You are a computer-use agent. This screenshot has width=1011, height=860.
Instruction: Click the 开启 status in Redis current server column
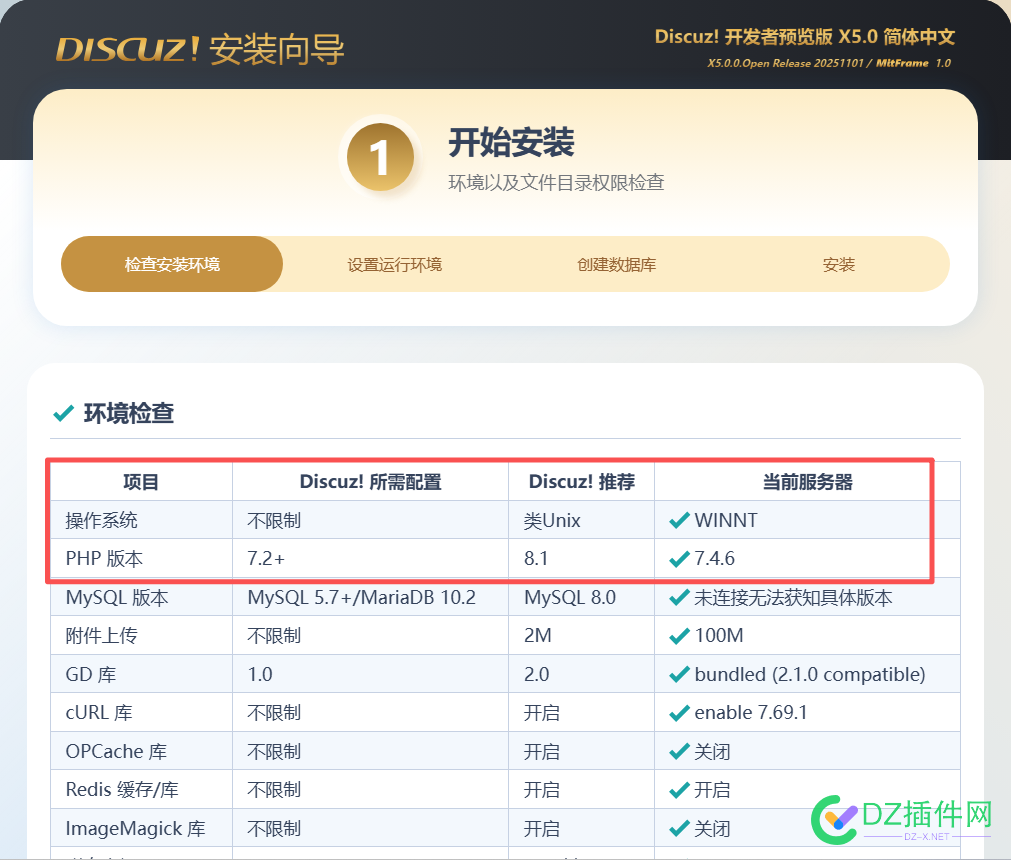coord(712,790)
